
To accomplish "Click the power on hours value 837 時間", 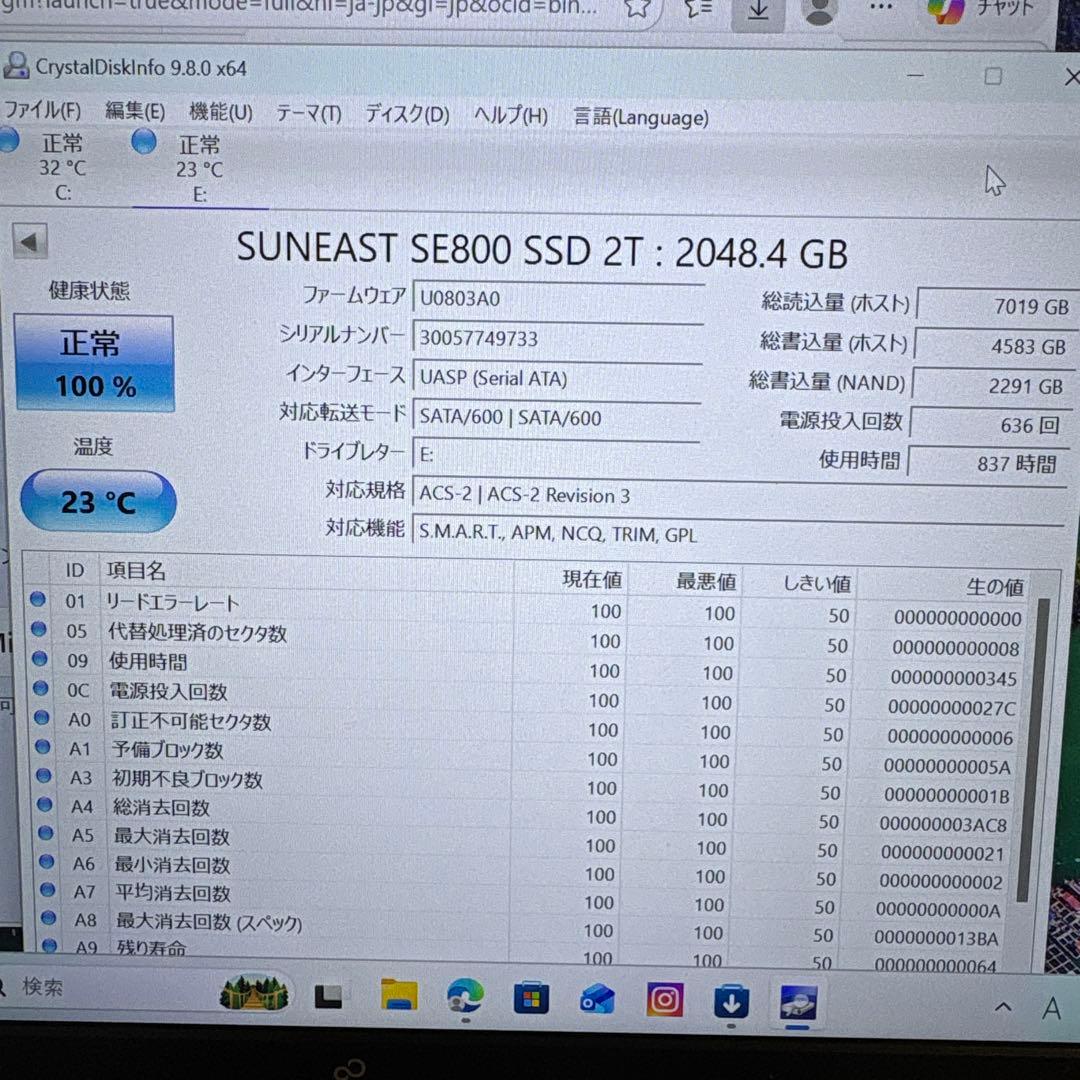I will pos(986,464).
